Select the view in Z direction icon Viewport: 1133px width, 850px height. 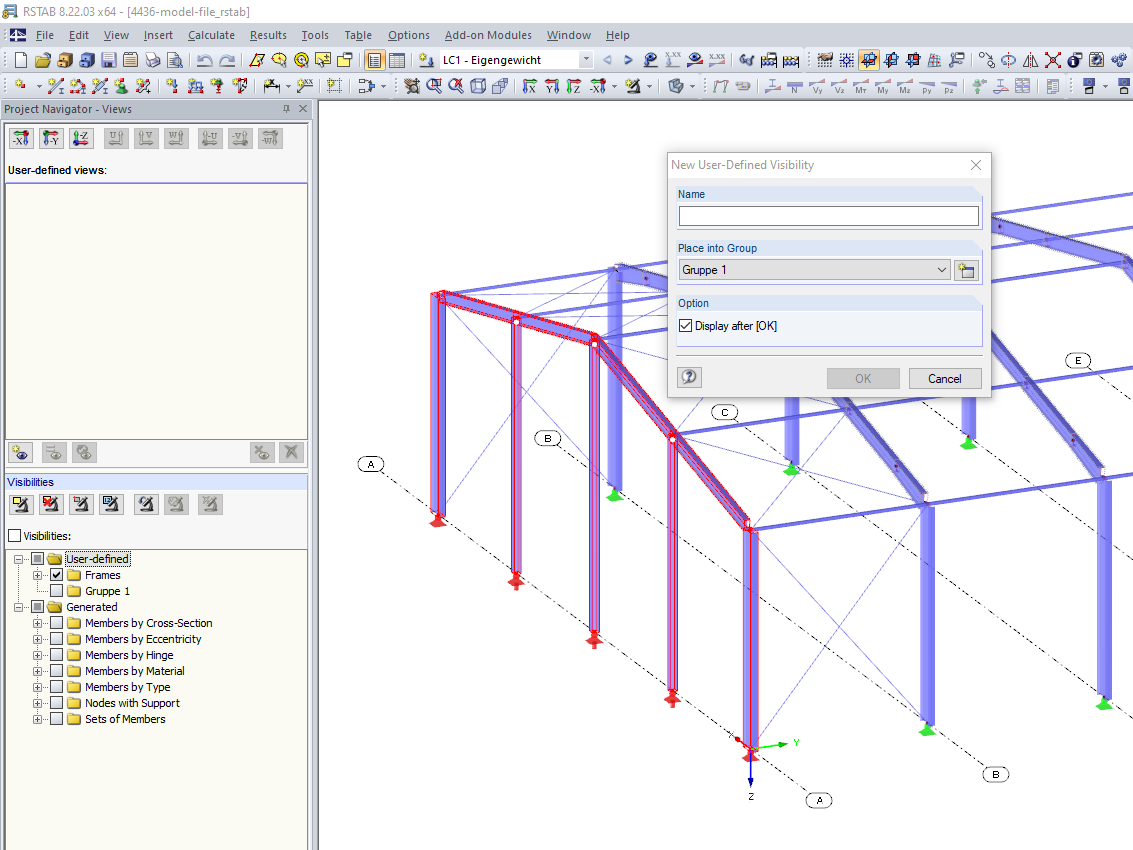click(82, 138)
